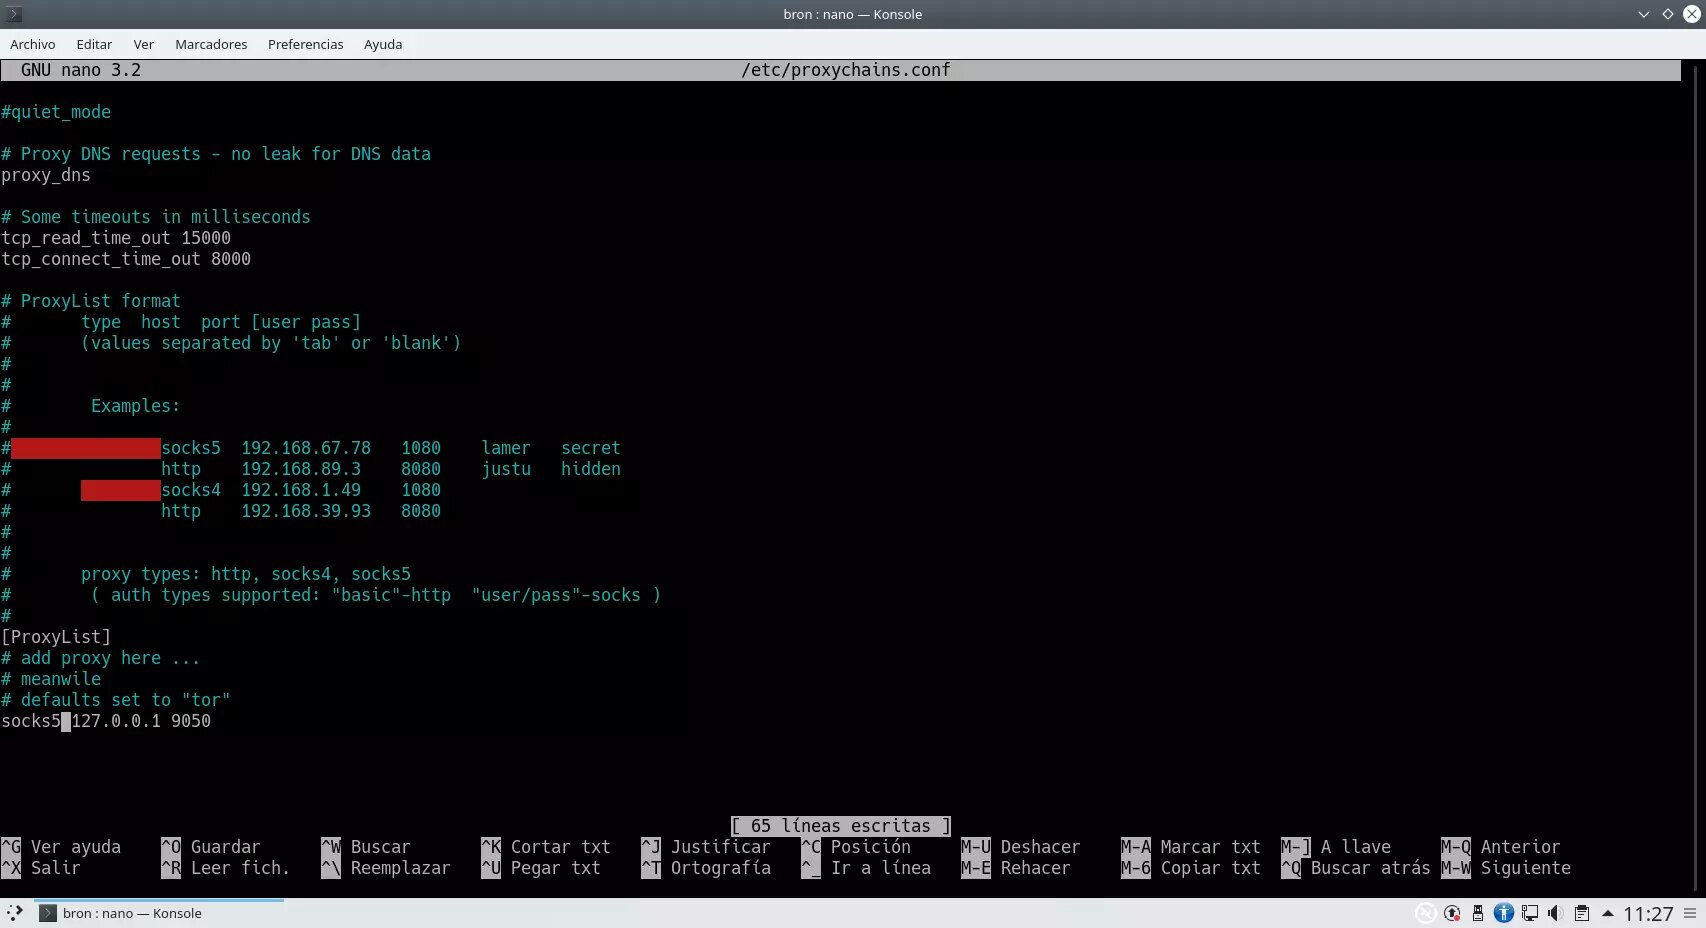
Task: Open the Marcadores menu
Action: [211, 44]
